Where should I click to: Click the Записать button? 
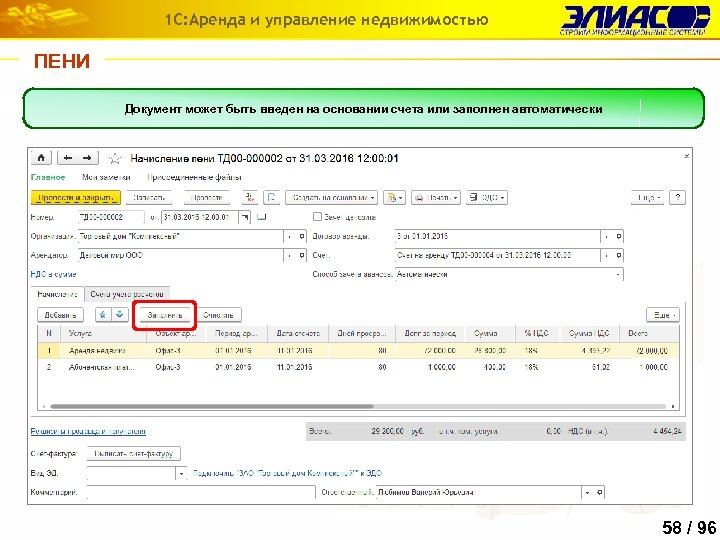[x=148, y=197]
